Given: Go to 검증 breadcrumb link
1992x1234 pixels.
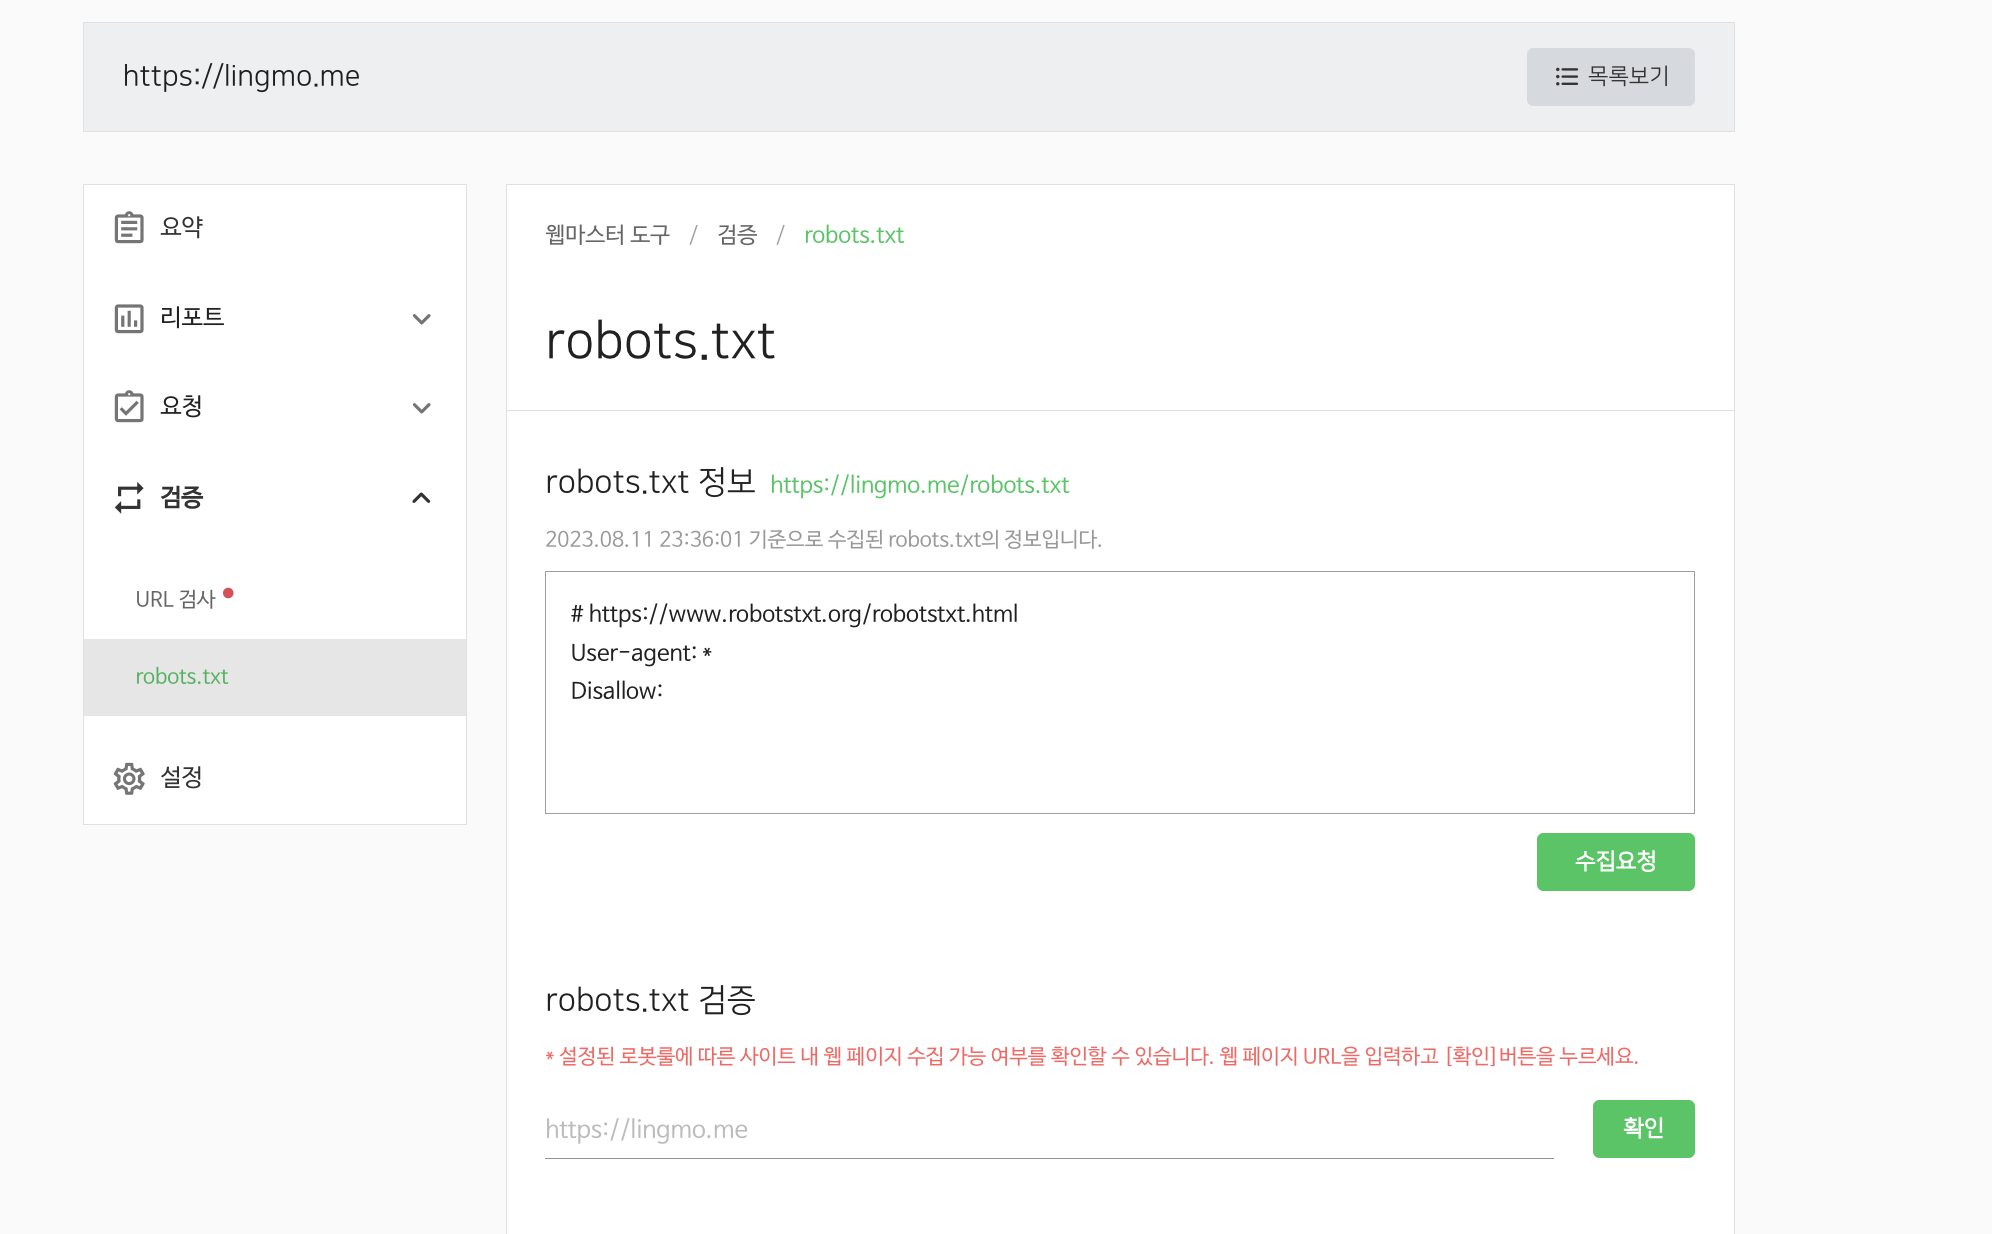Looking at the screenshot, I should [737, 235].
